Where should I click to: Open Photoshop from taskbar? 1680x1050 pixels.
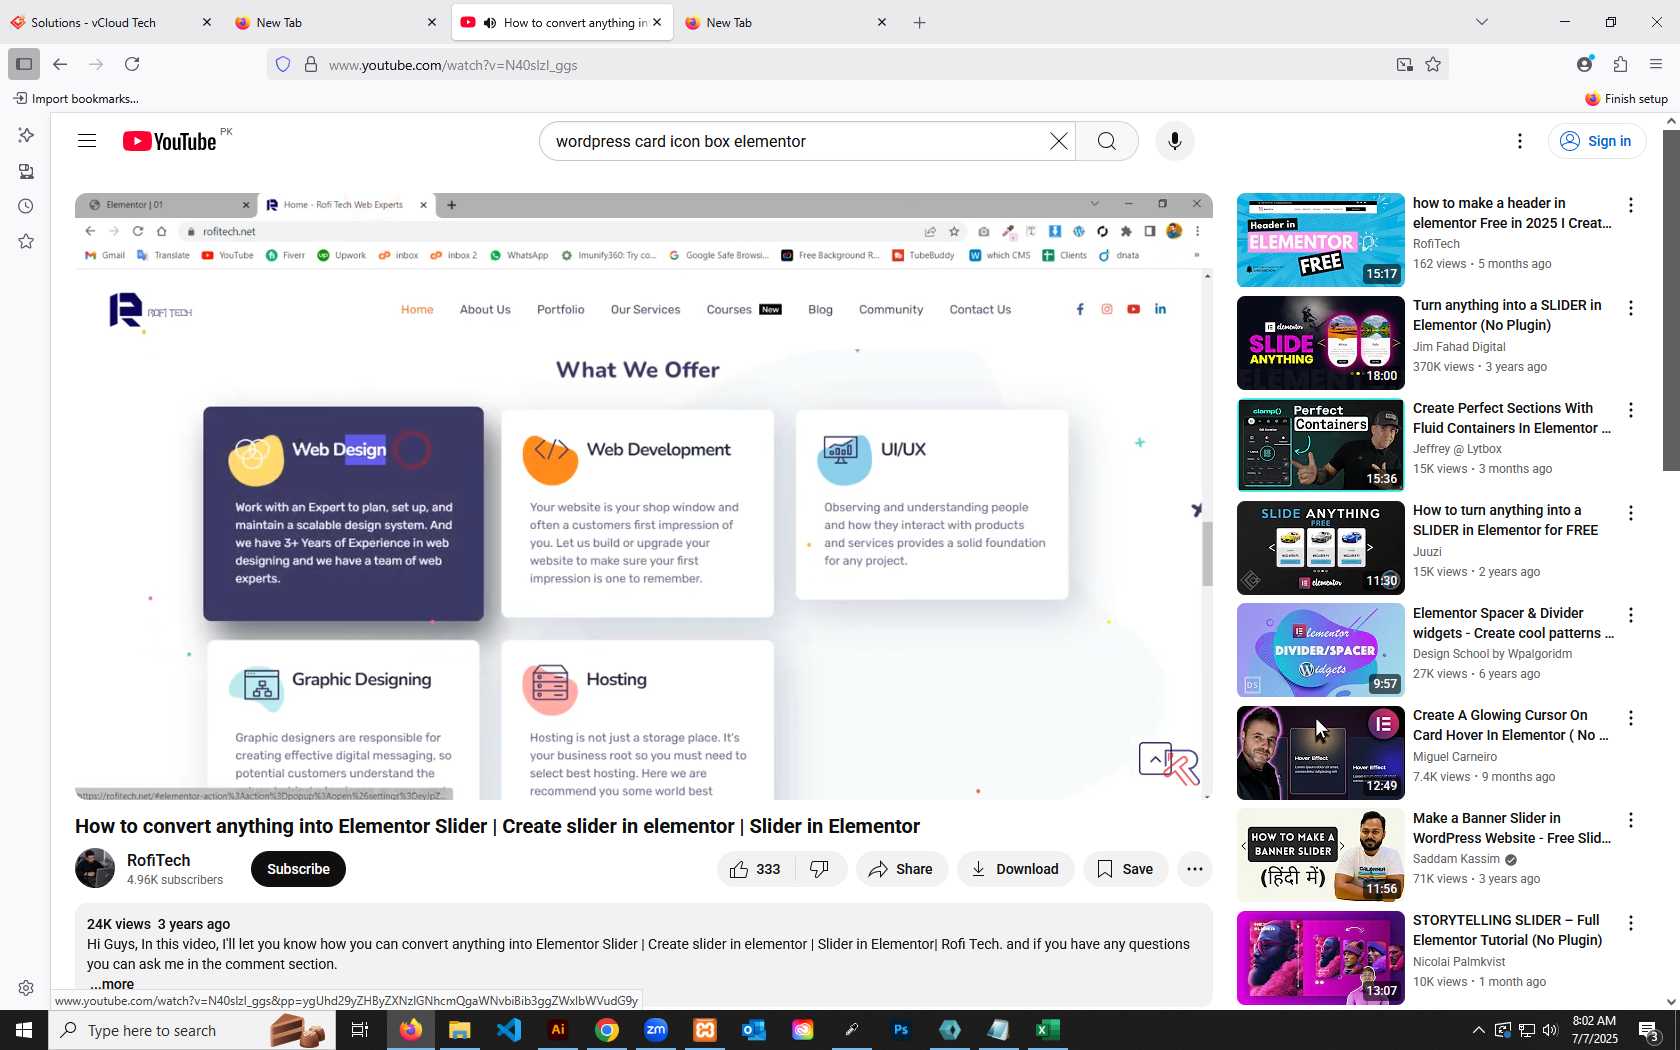coord(901,1030)
